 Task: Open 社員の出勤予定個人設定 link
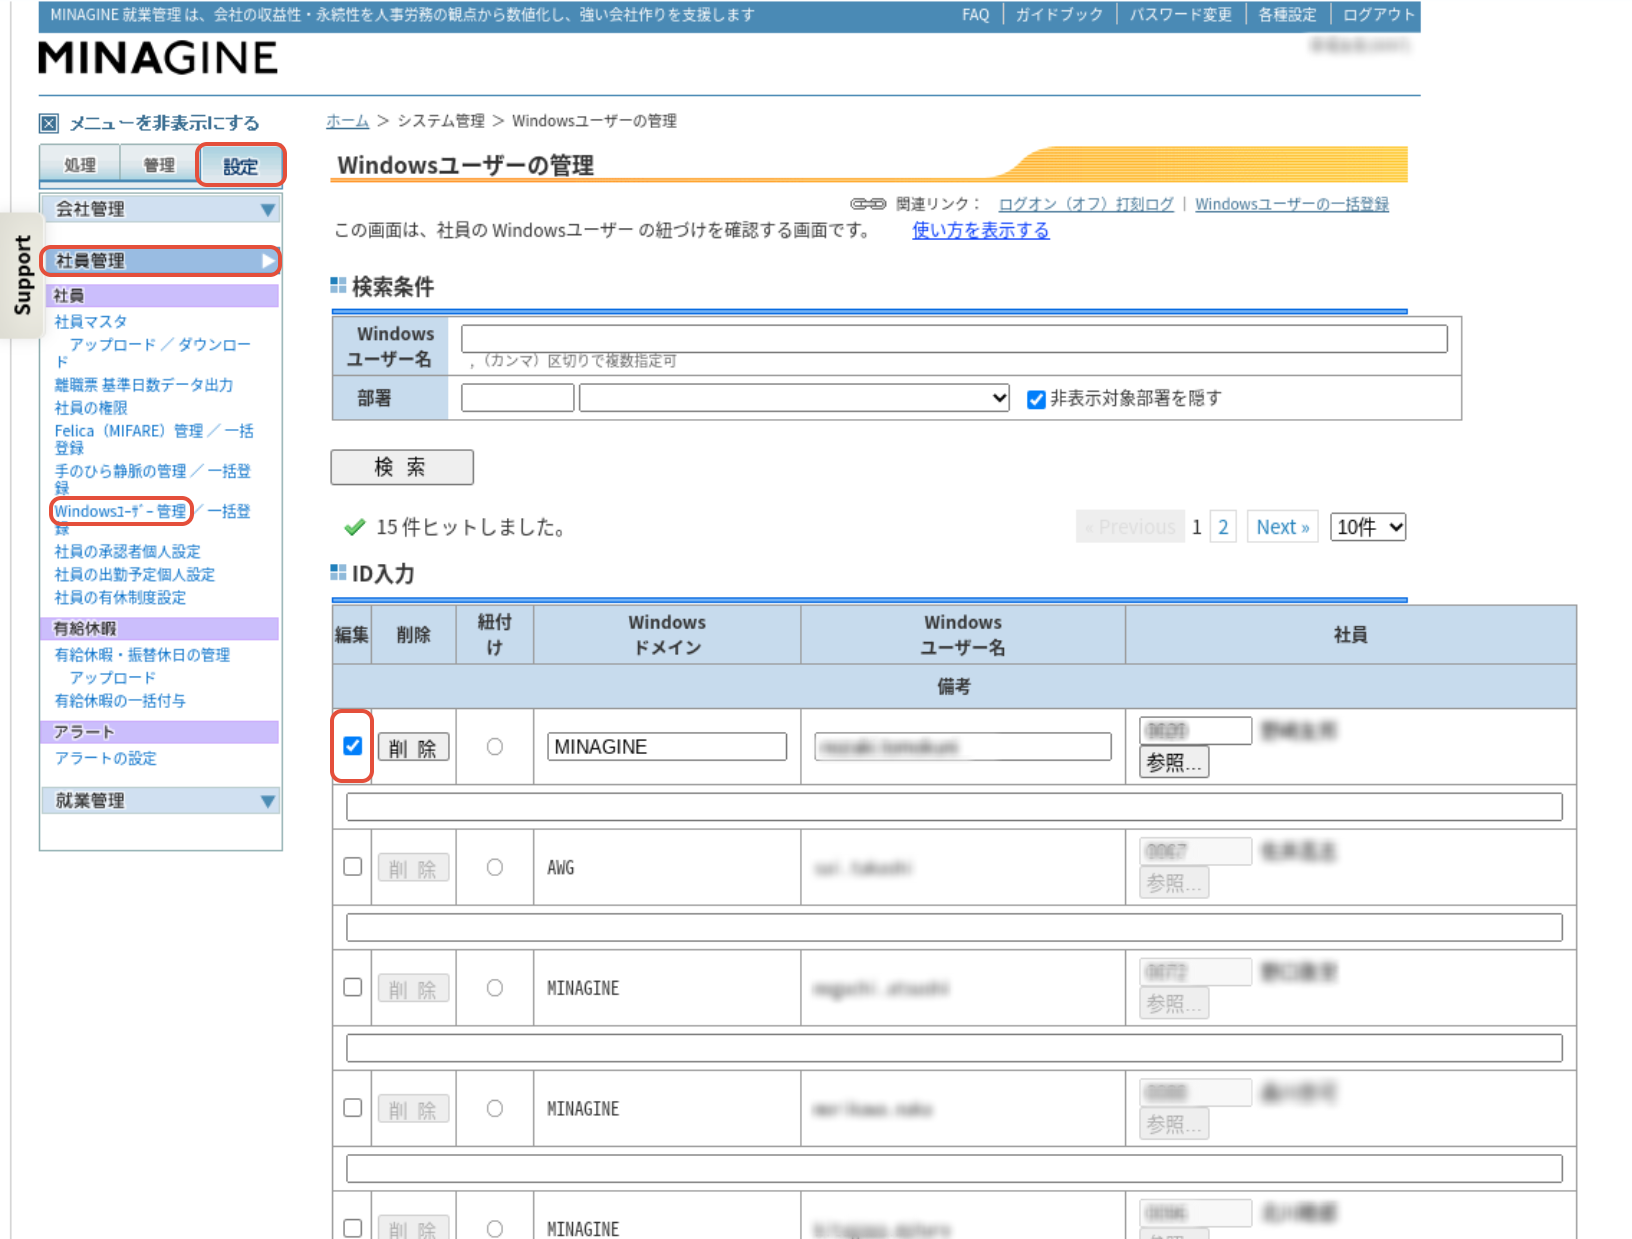pyautogui.click(x=135, y=575)
